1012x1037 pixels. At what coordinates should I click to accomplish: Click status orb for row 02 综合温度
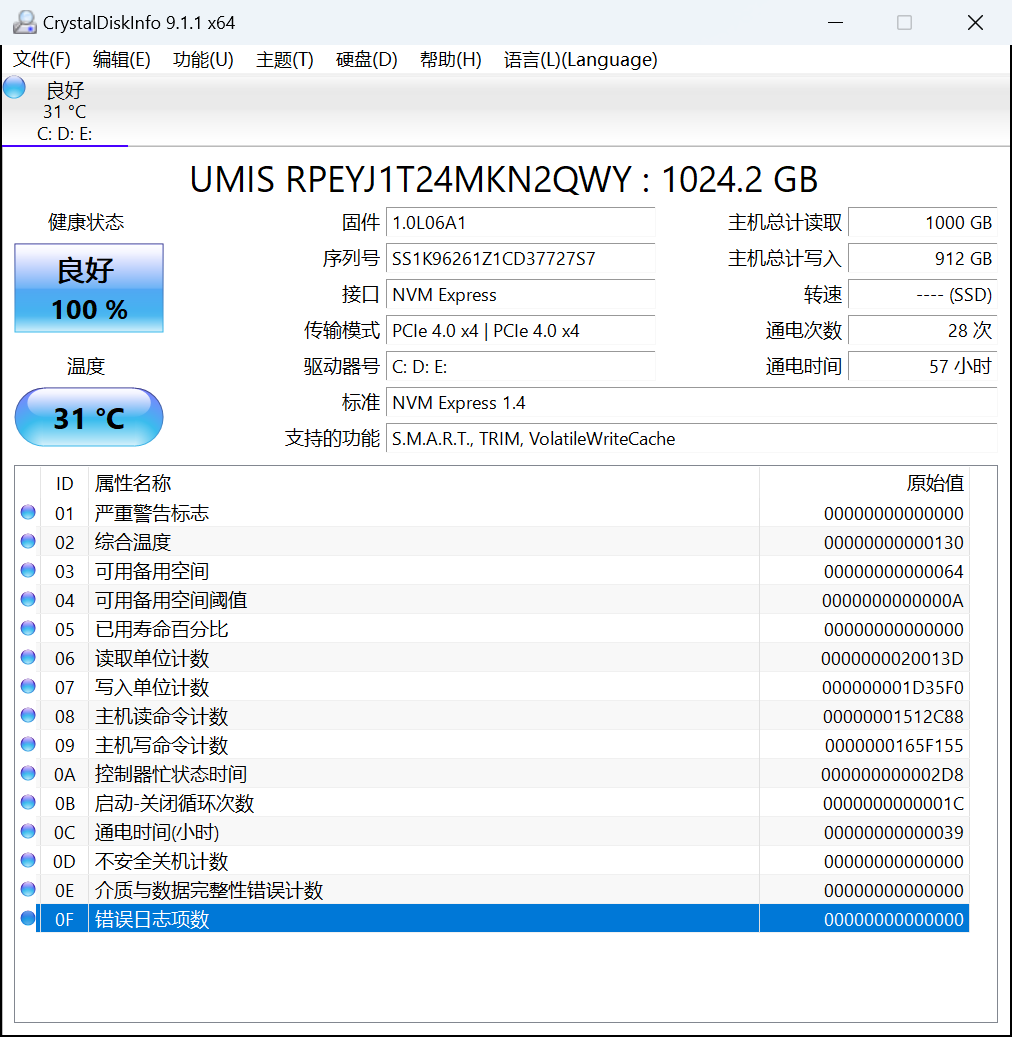click(x=28, y=541)
